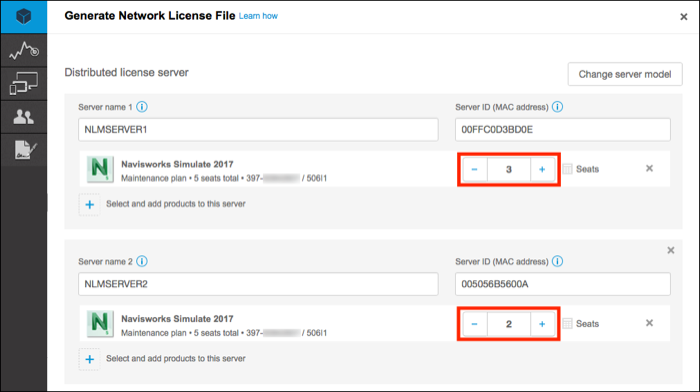Viewport: 700px width, 392px height.
Task: Click the plus icon to add products to server 1
Action: [x=89, y=204]
